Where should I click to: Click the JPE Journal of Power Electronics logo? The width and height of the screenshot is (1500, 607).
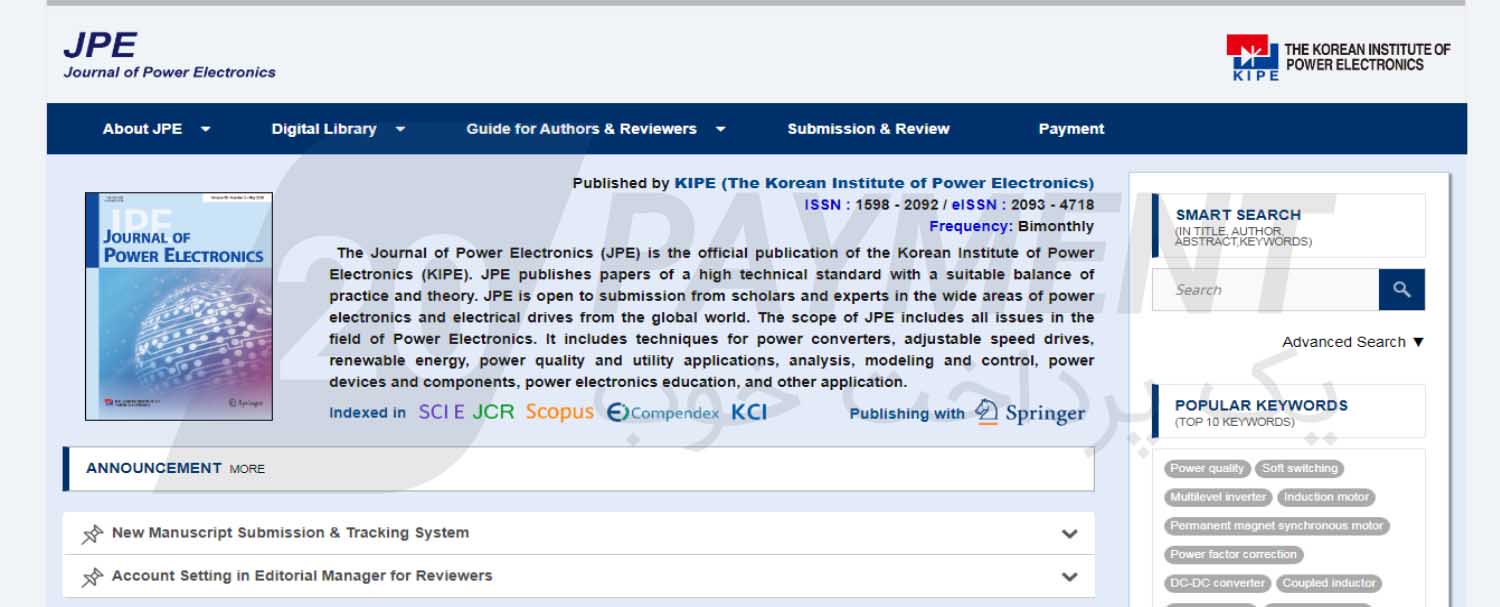coord(169,55)
